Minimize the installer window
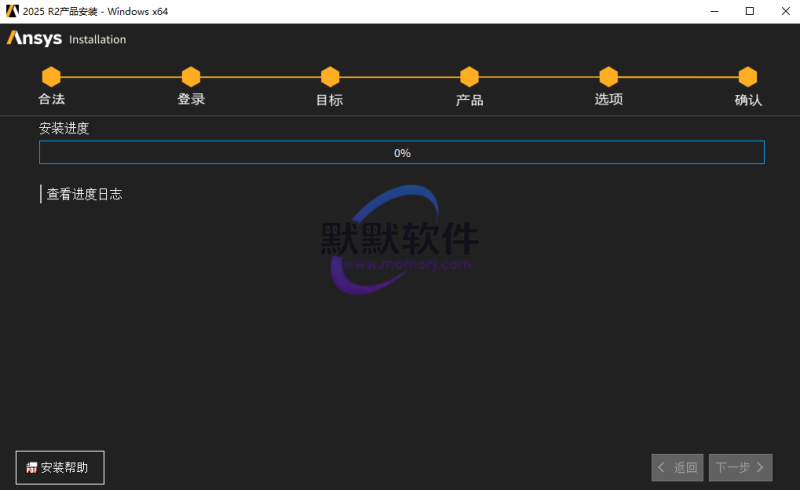 715,11
